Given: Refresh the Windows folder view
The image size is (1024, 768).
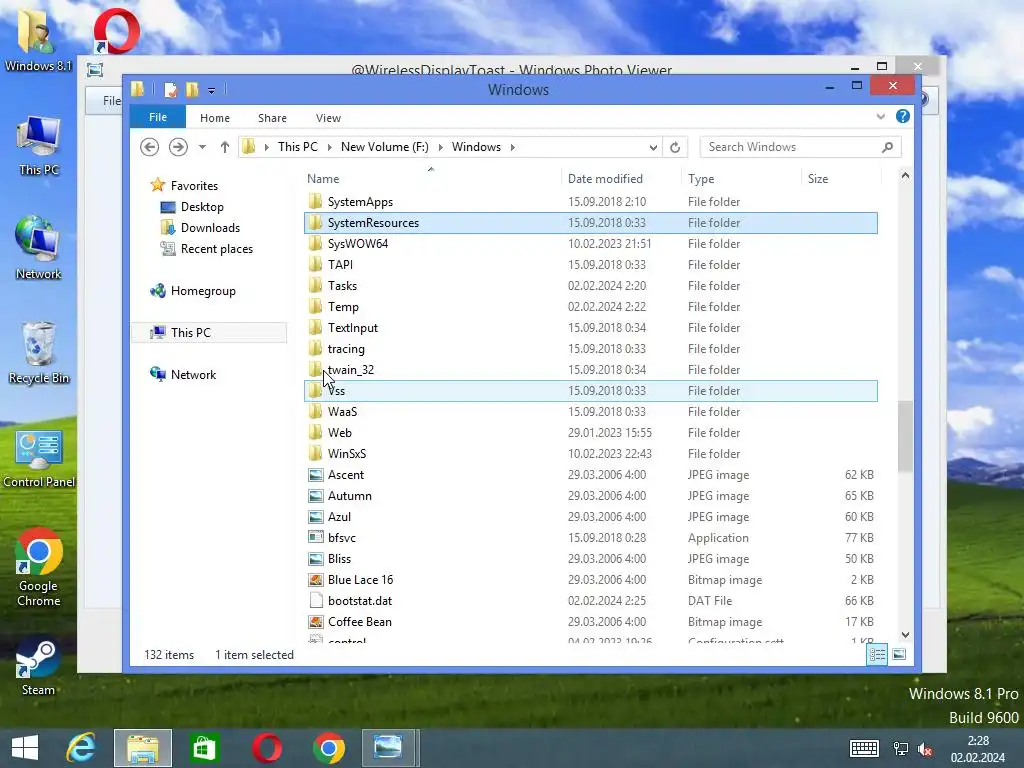Looking at the screenshot, I should [x=675, y=147].
